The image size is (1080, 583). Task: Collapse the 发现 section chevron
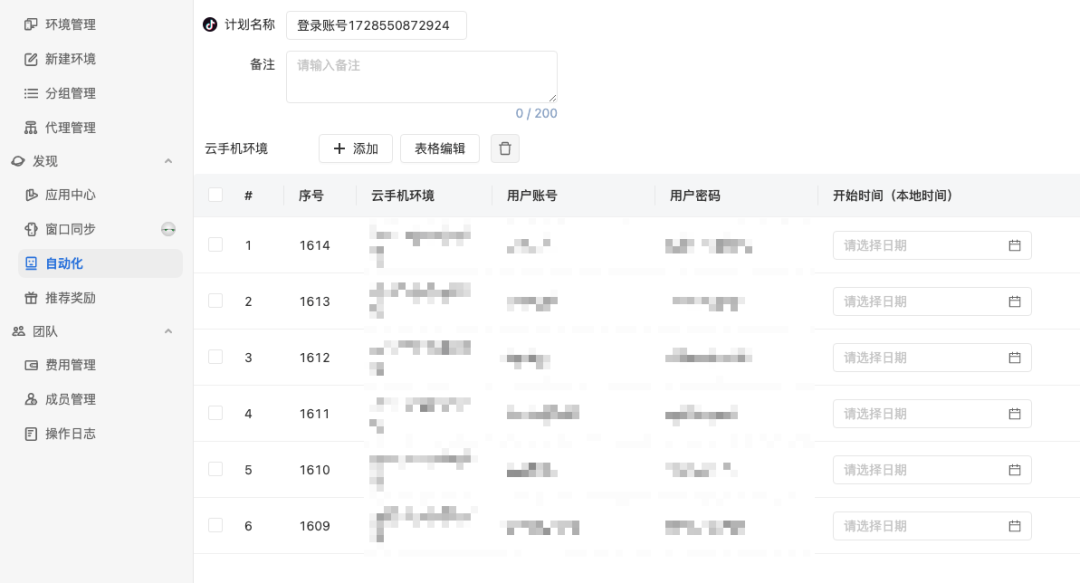(x=168, y=162)
